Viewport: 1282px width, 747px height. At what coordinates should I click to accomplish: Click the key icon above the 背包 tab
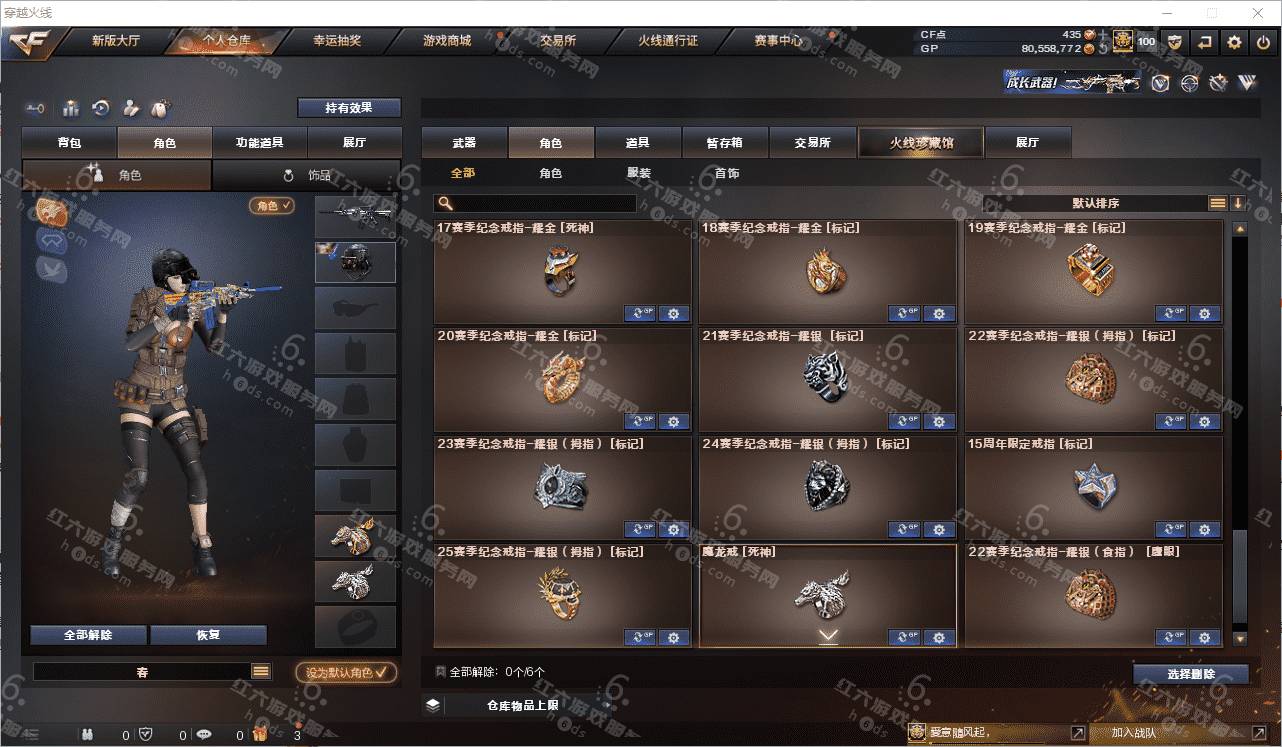[x=37, y=108]
